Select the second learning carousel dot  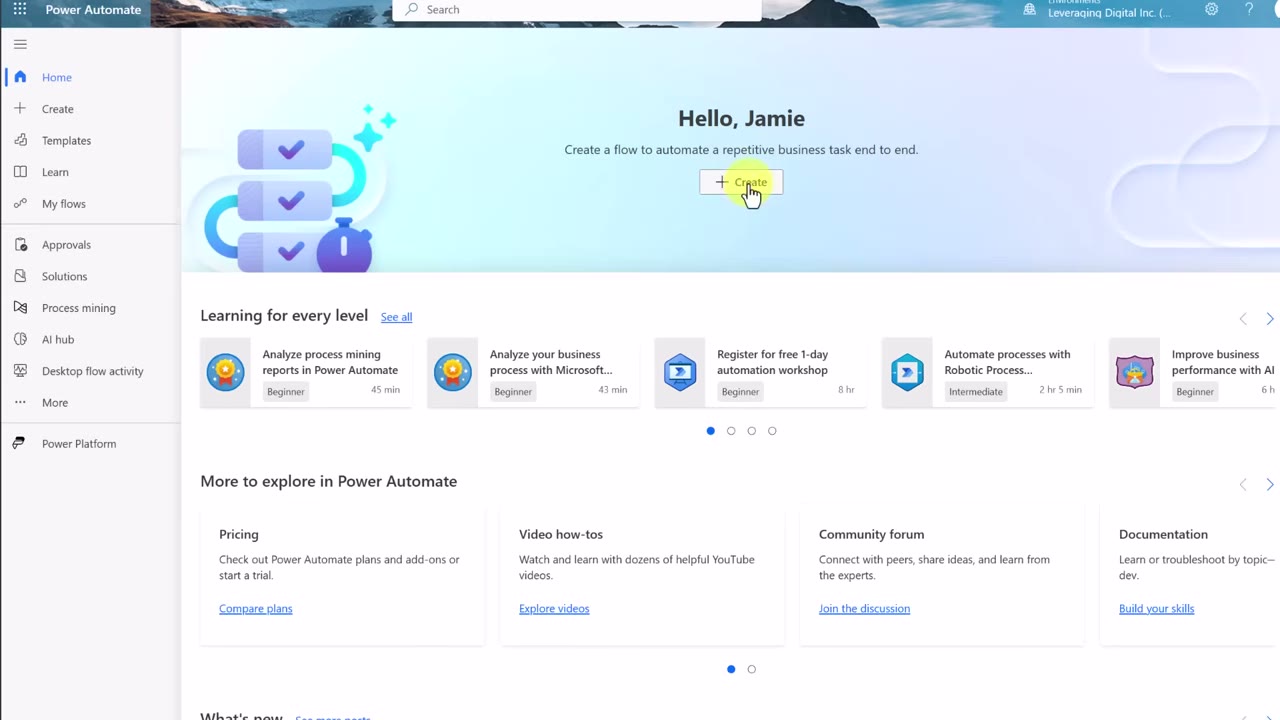coord(731,431)
